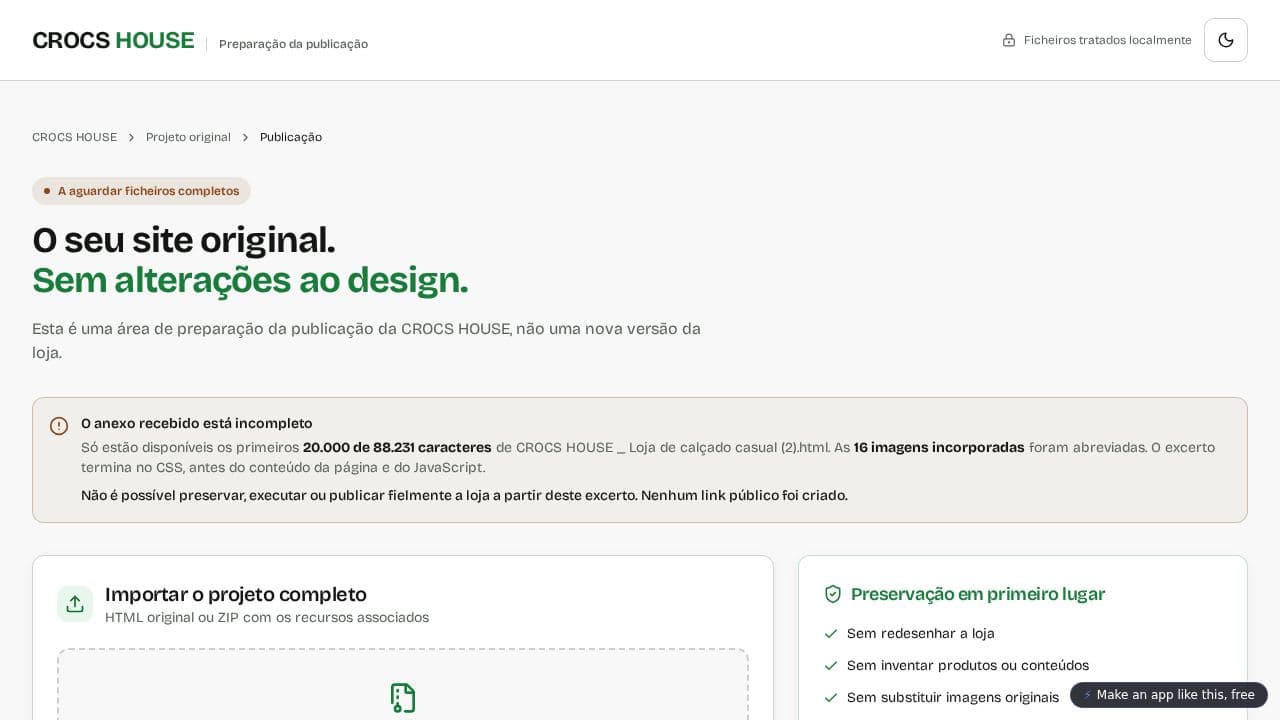This screenshot has width=1280, height=720.
Task: Go to CROCS HOUSE breadcrumb
Action: click(x=74, y=137)
